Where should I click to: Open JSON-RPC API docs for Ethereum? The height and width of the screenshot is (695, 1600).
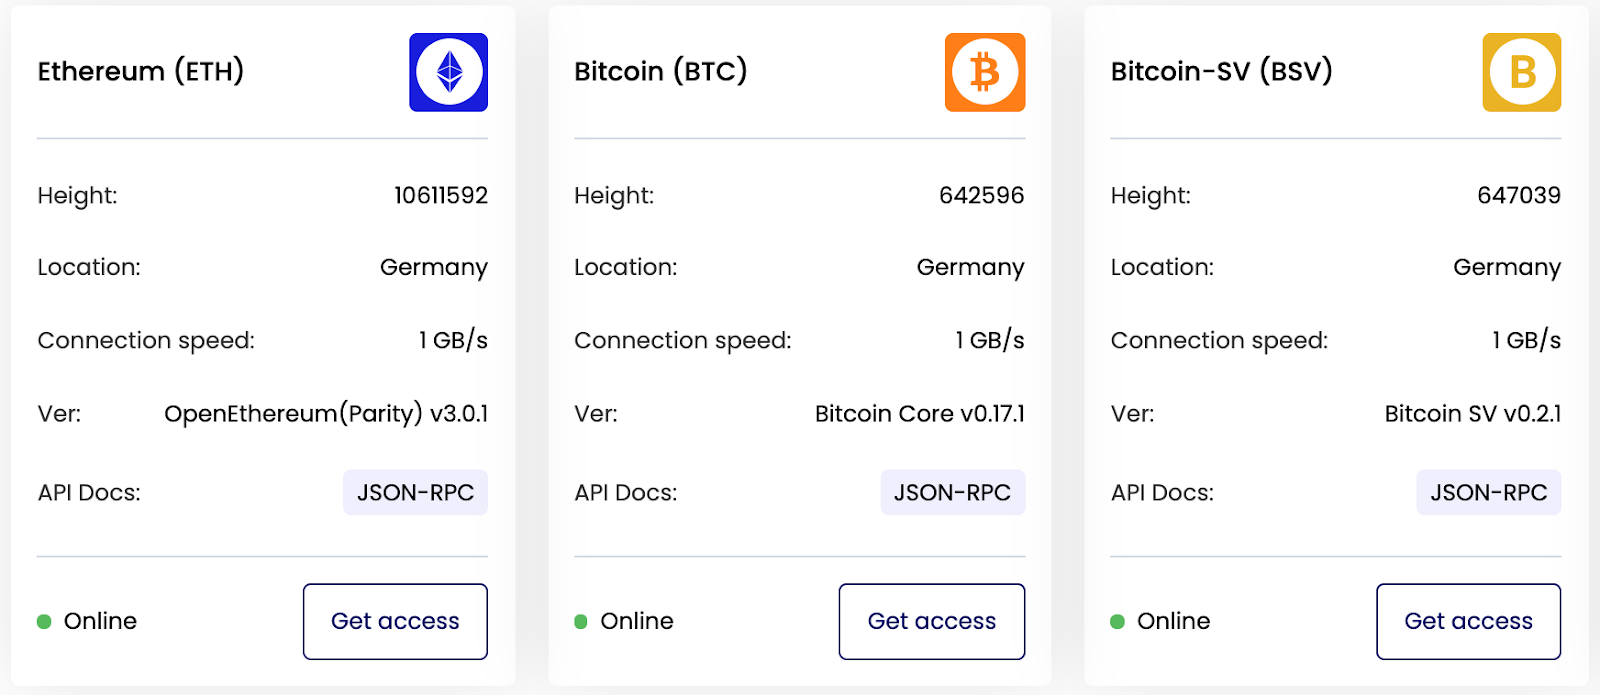coord(415,492)
